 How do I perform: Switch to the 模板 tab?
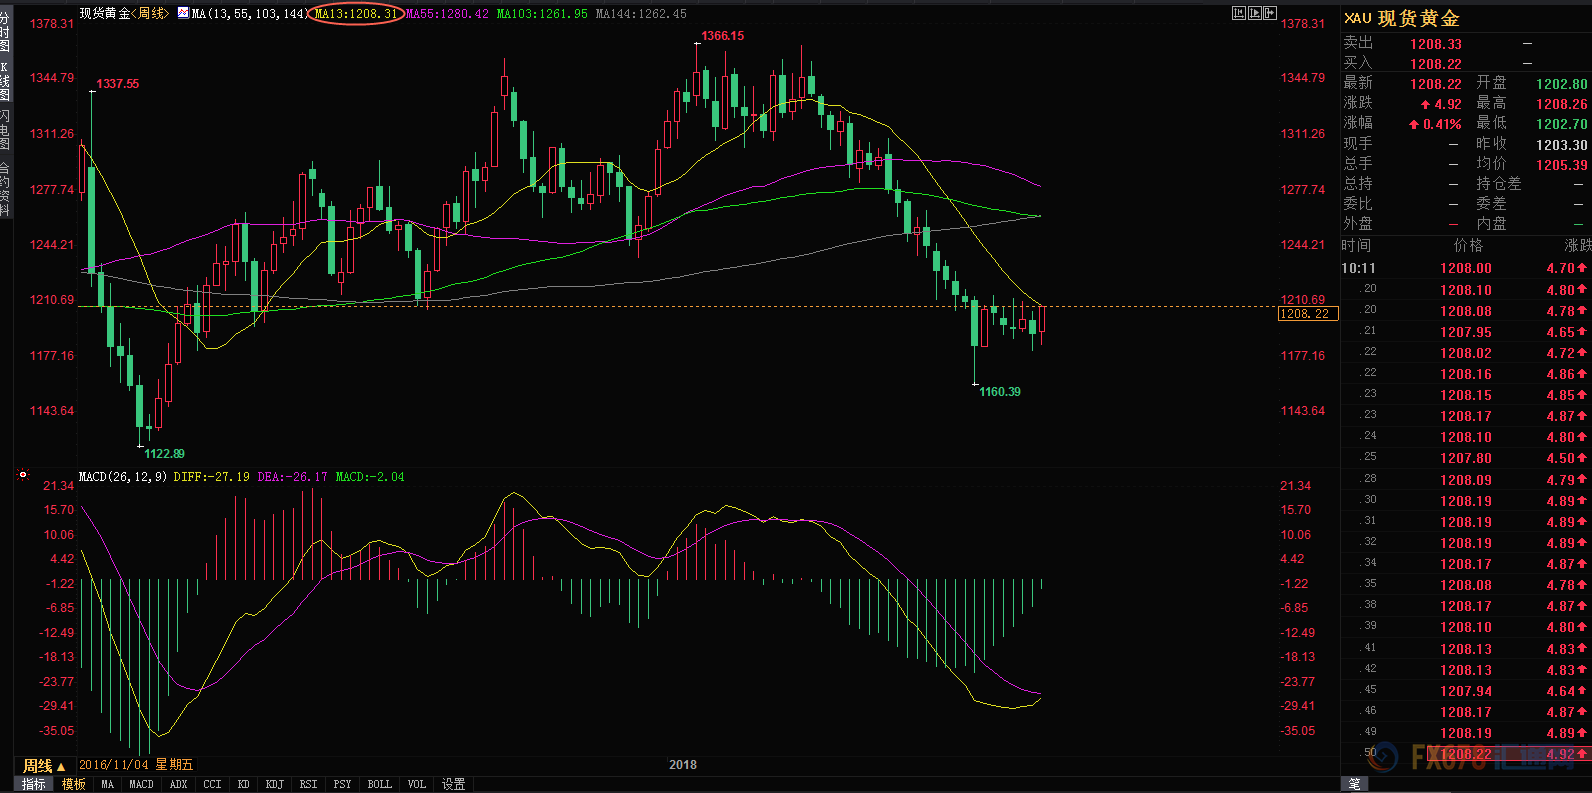(74, 785)
